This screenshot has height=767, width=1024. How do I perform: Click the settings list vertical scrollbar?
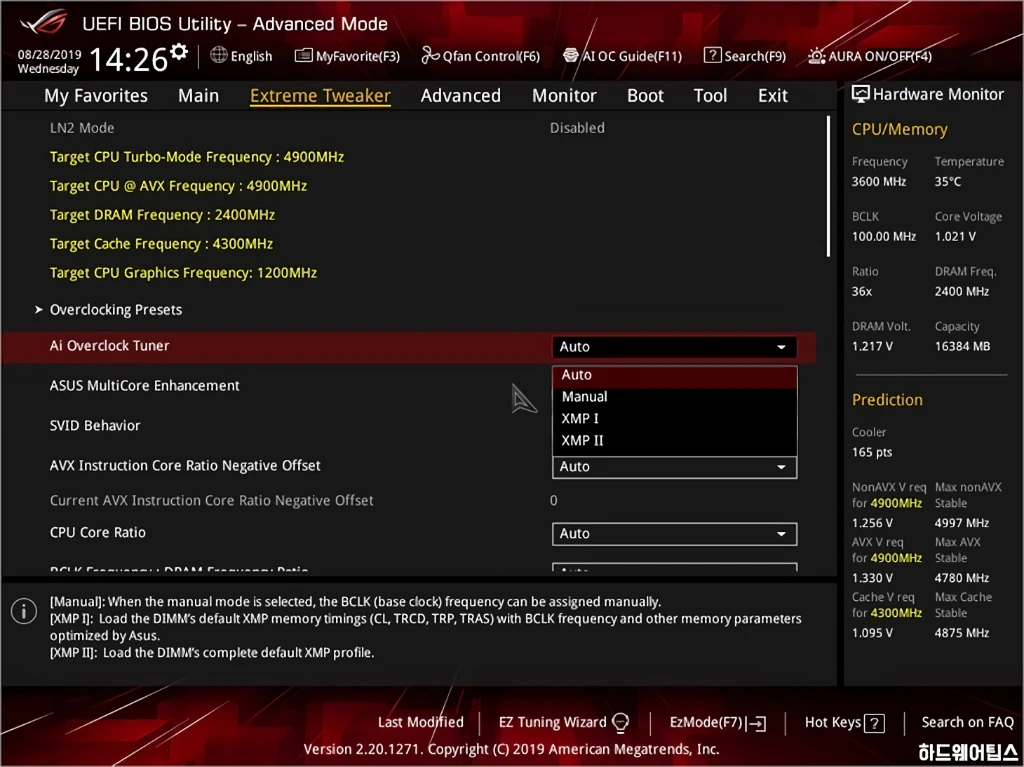(828, 186)
